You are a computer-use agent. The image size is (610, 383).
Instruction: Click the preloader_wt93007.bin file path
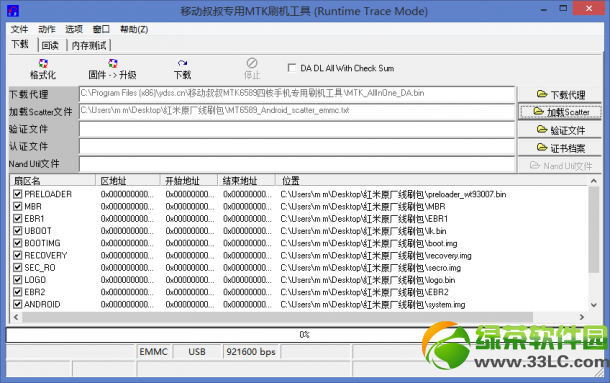(393, 194)
